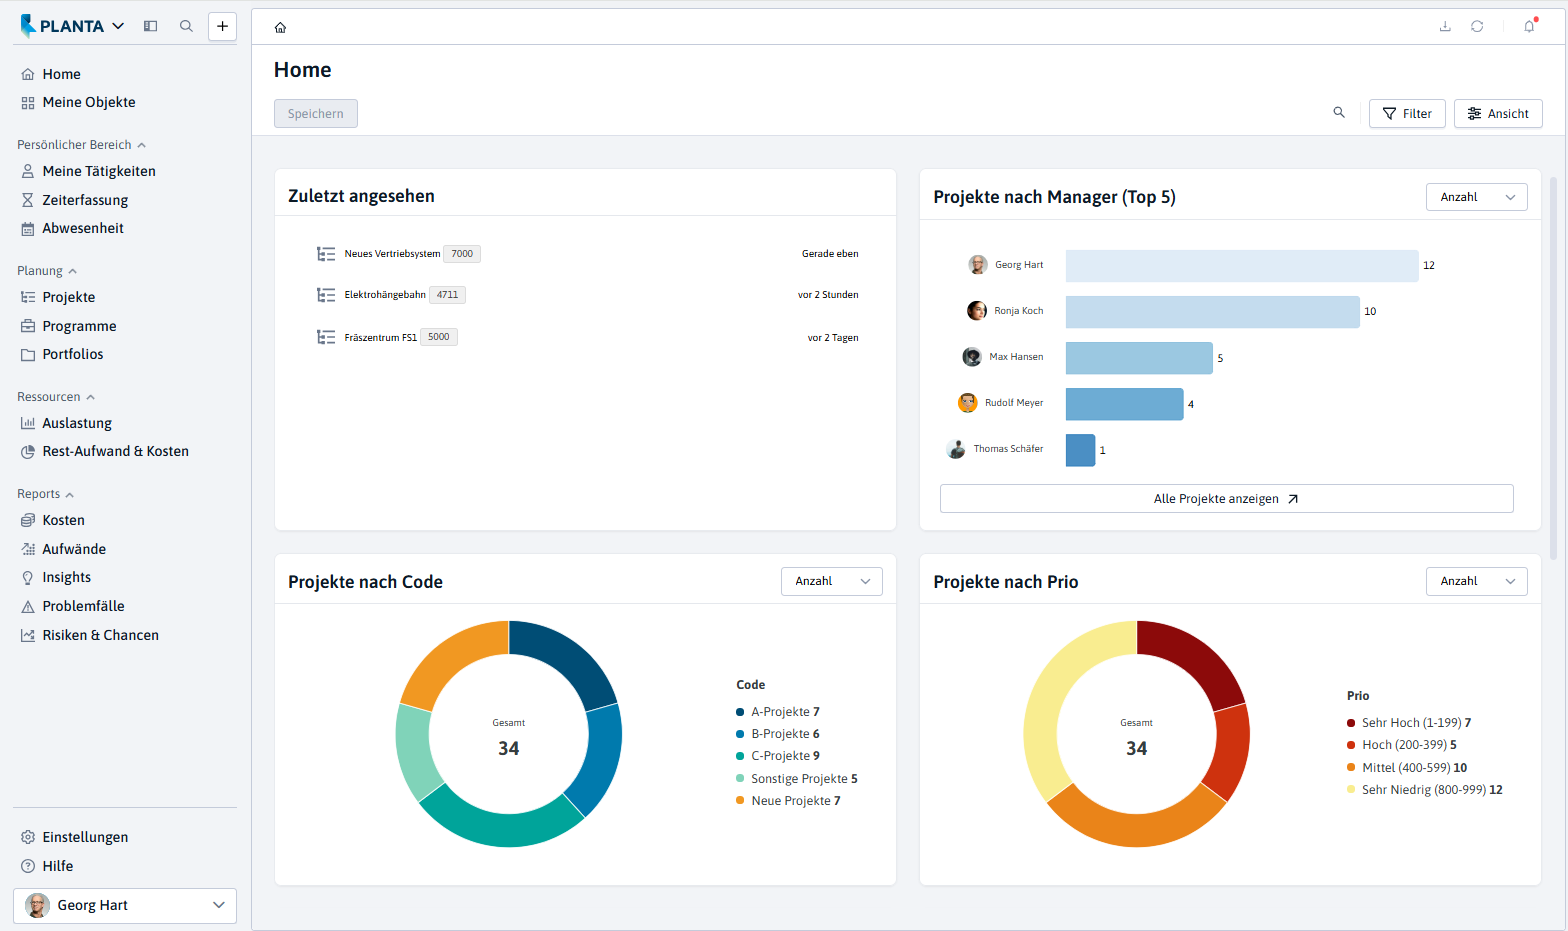This screenshot has width=1568, height=931.
Task: Click Thomas Schäfer's avatar
Action: click(x=956, y=449)
